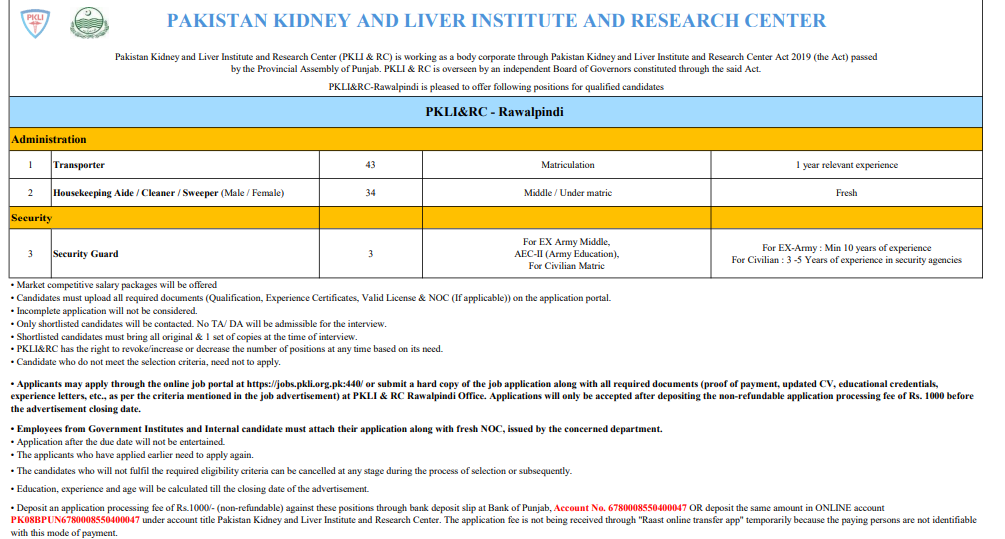Select the PKLI&RC - Rawalpindi blue header bar
The image size is (1005, 539).
(x=494, y=112)
